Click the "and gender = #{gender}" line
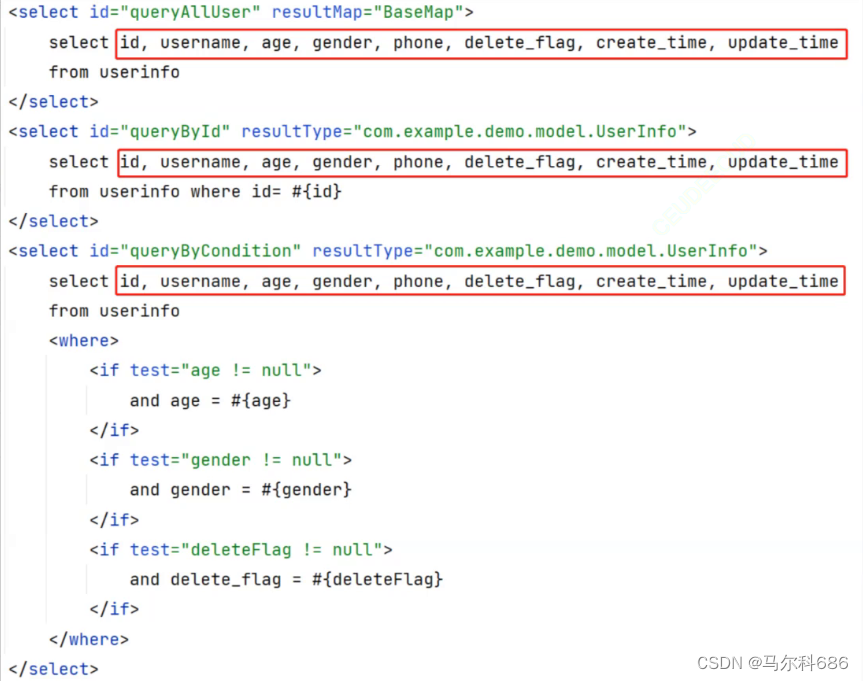The image size is (863, 681). [241, 490]
